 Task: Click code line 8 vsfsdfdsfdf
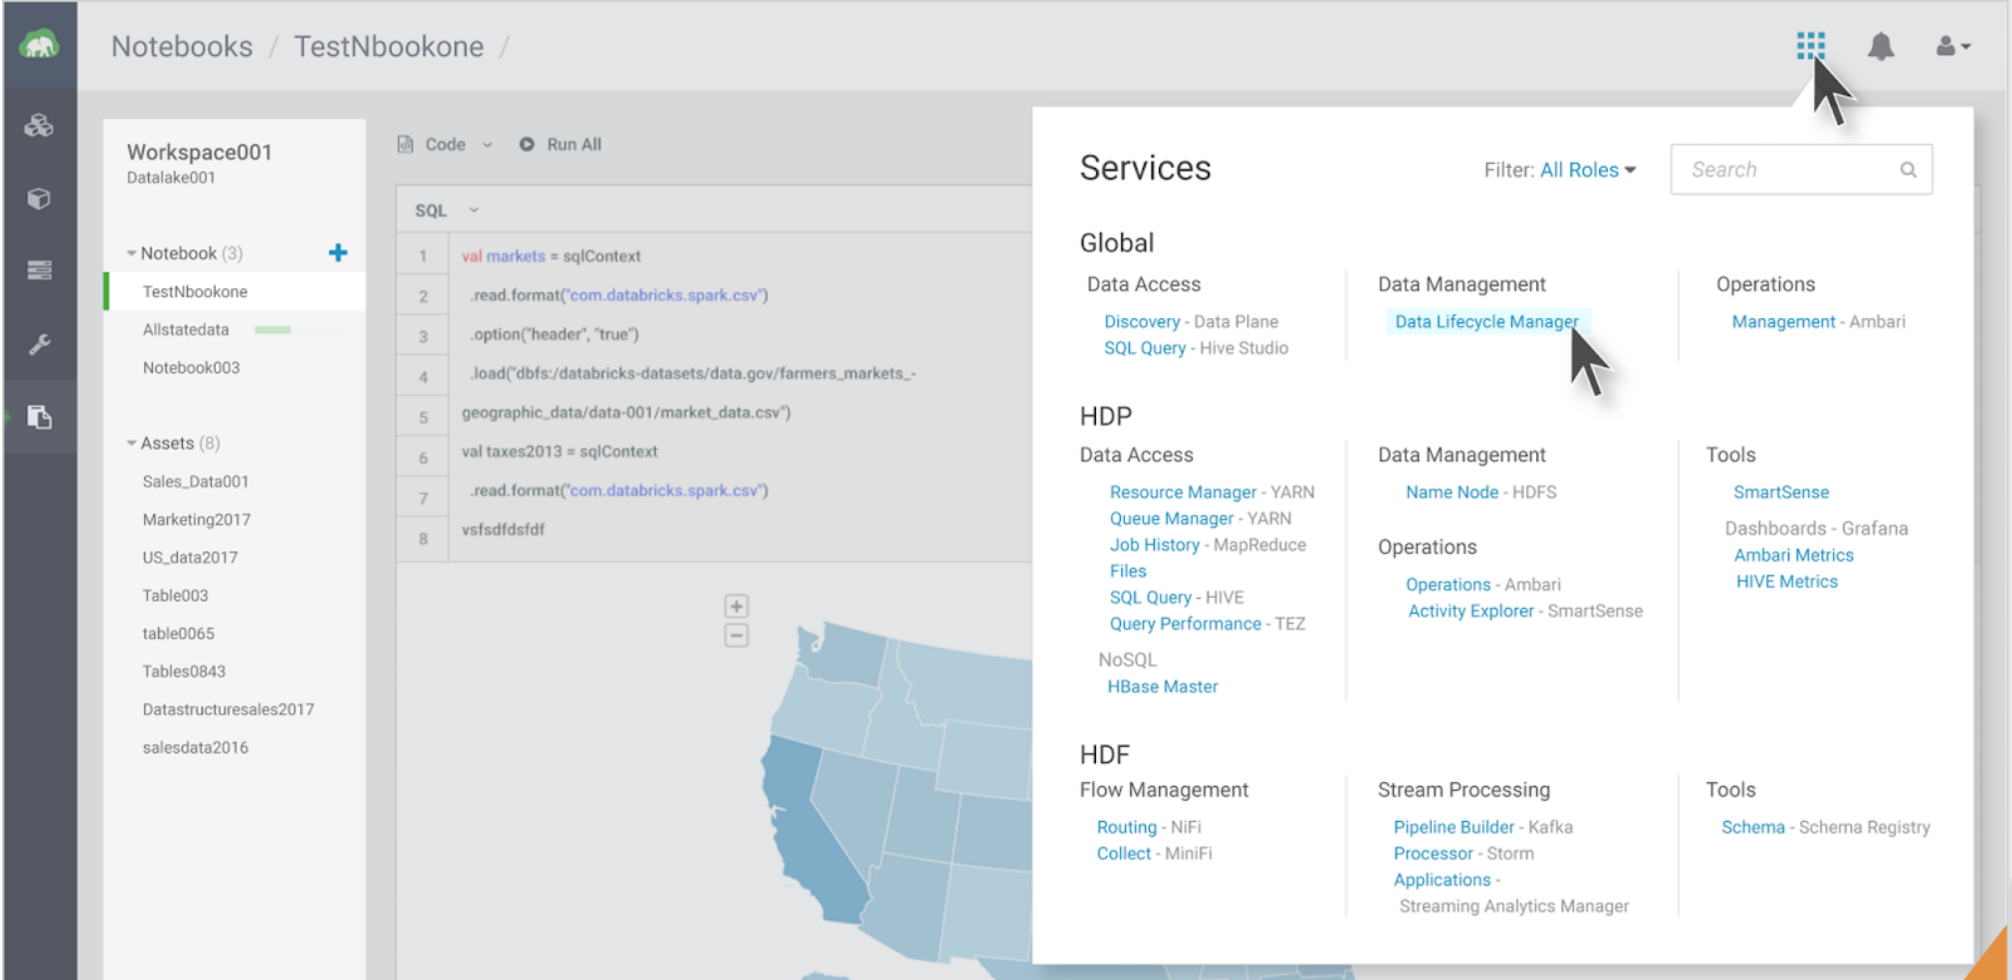tap(503, 529)
